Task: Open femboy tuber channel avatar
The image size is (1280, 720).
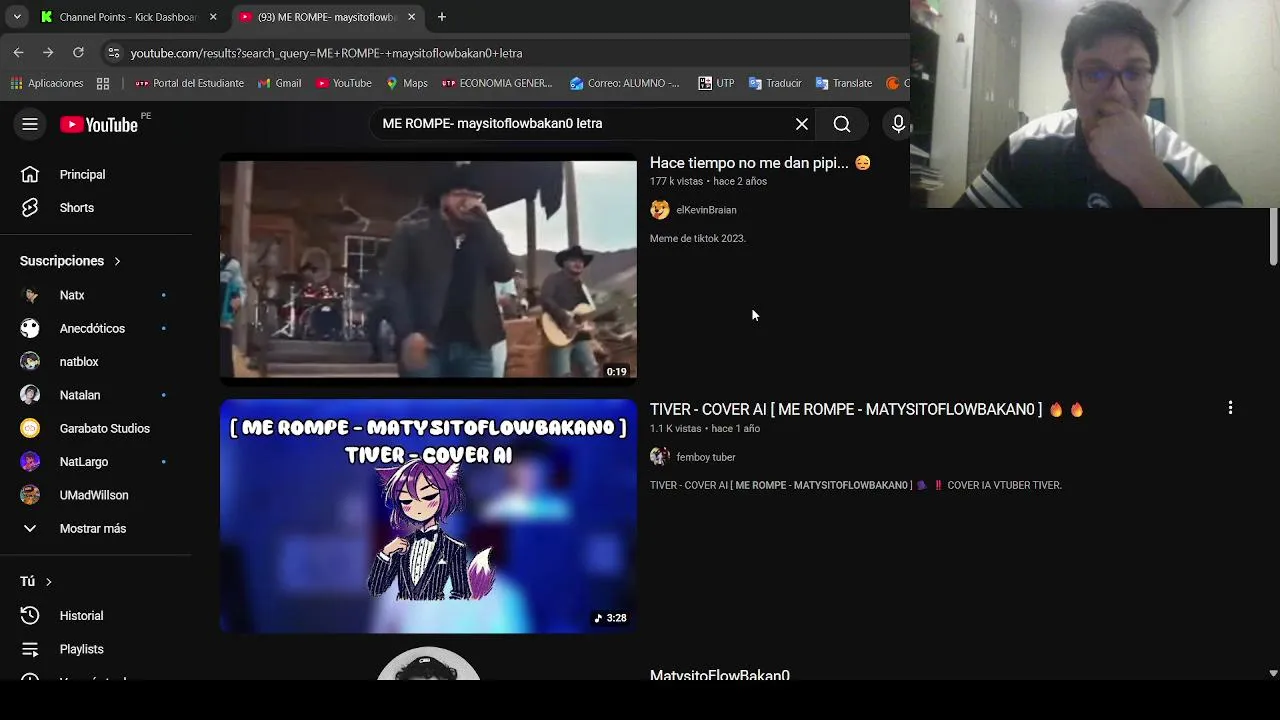Action: [660, 457]
